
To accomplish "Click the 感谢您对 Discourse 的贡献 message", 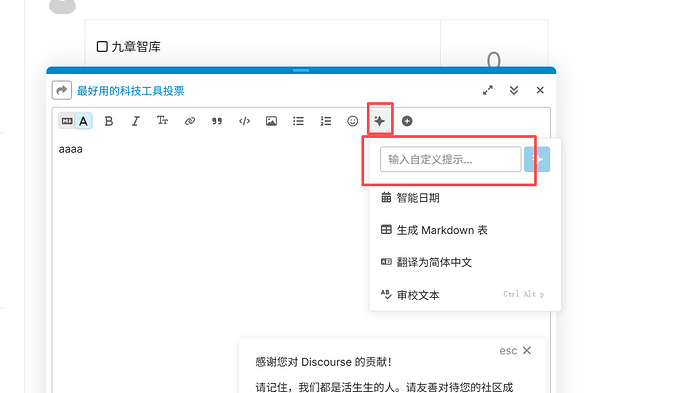I will (x=323, y=362).
